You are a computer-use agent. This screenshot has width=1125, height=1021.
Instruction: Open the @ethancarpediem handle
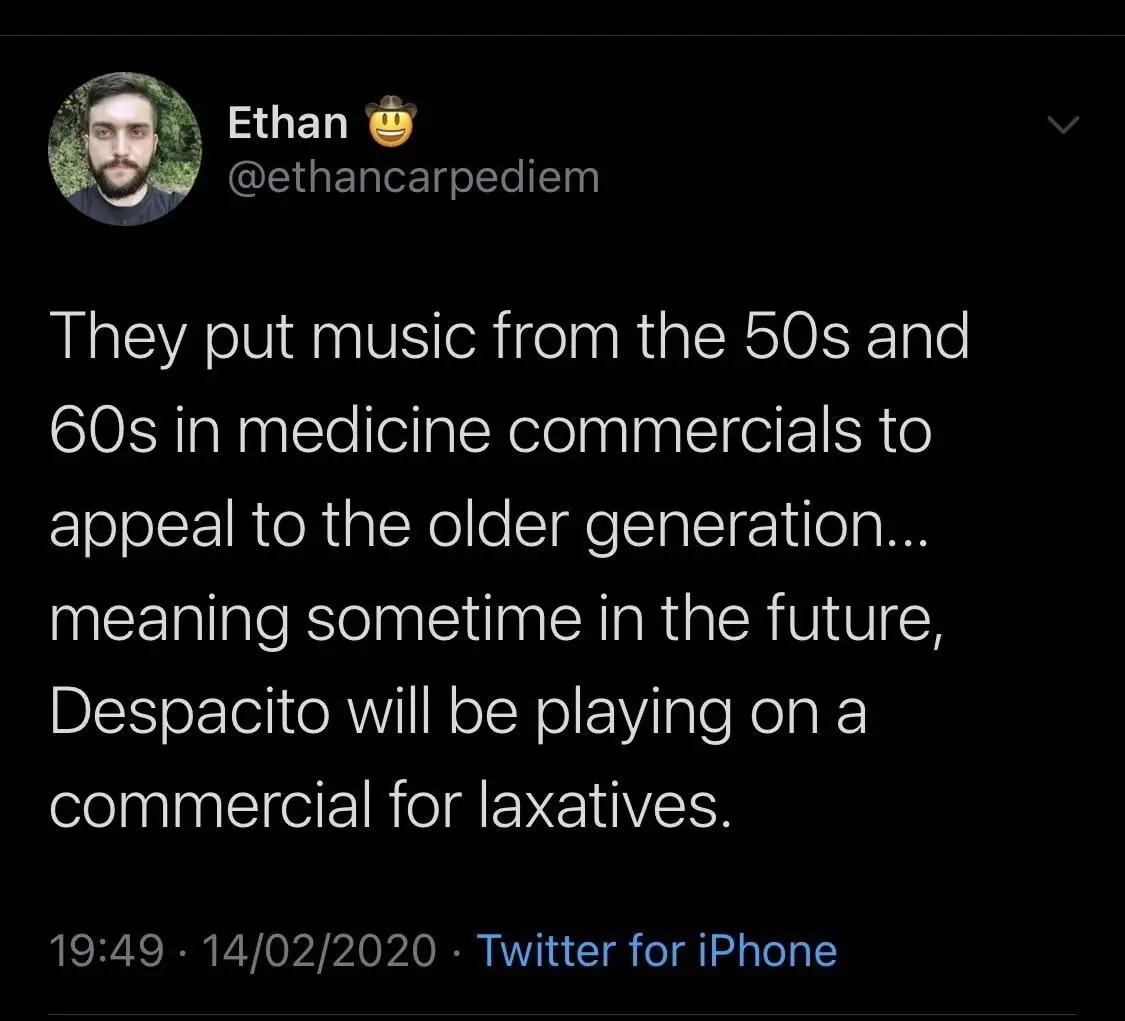pos(413,177)
